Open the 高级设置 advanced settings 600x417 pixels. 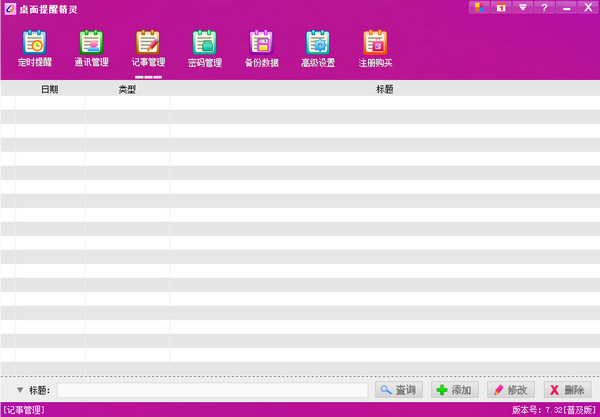[318, 48]
